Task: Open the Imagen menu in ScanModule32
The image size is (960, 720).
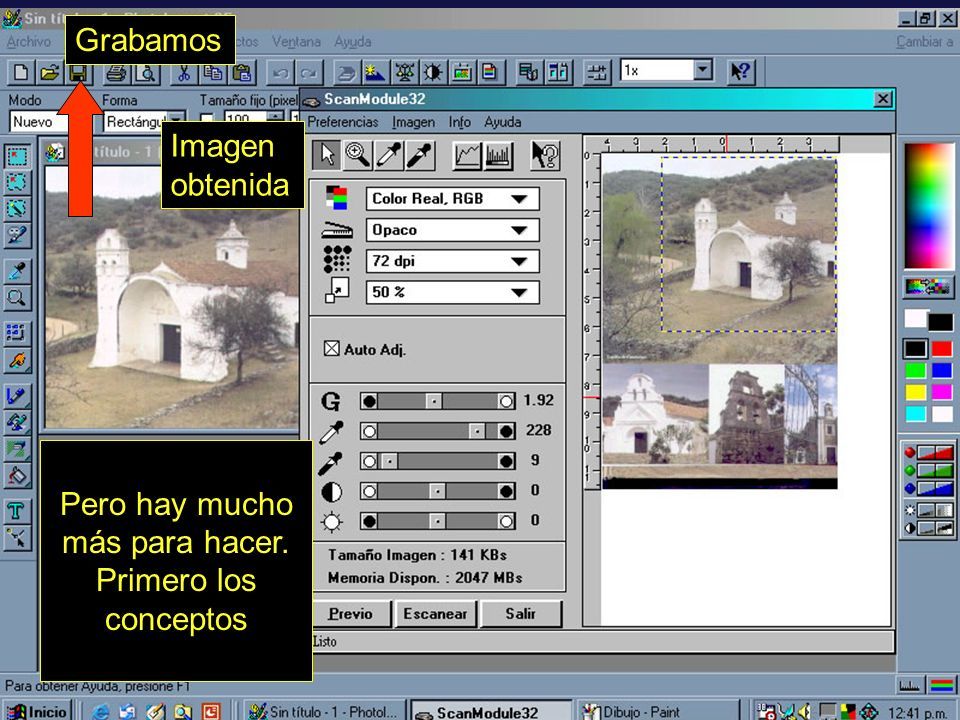Action: pyautogui.click(x=414, y=122)
